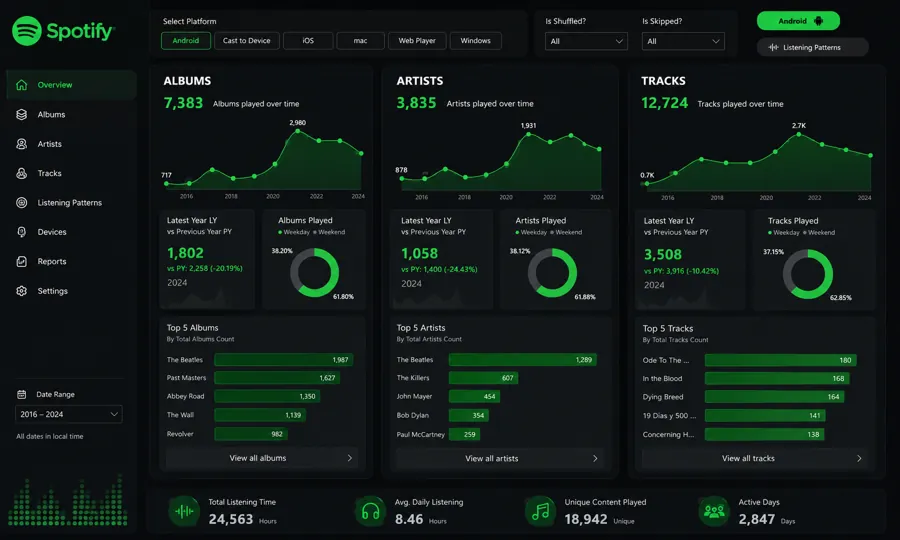Select the Cast to Device platform filter
900x540 pixels.
pyautogui.click(x=247, y=41)
